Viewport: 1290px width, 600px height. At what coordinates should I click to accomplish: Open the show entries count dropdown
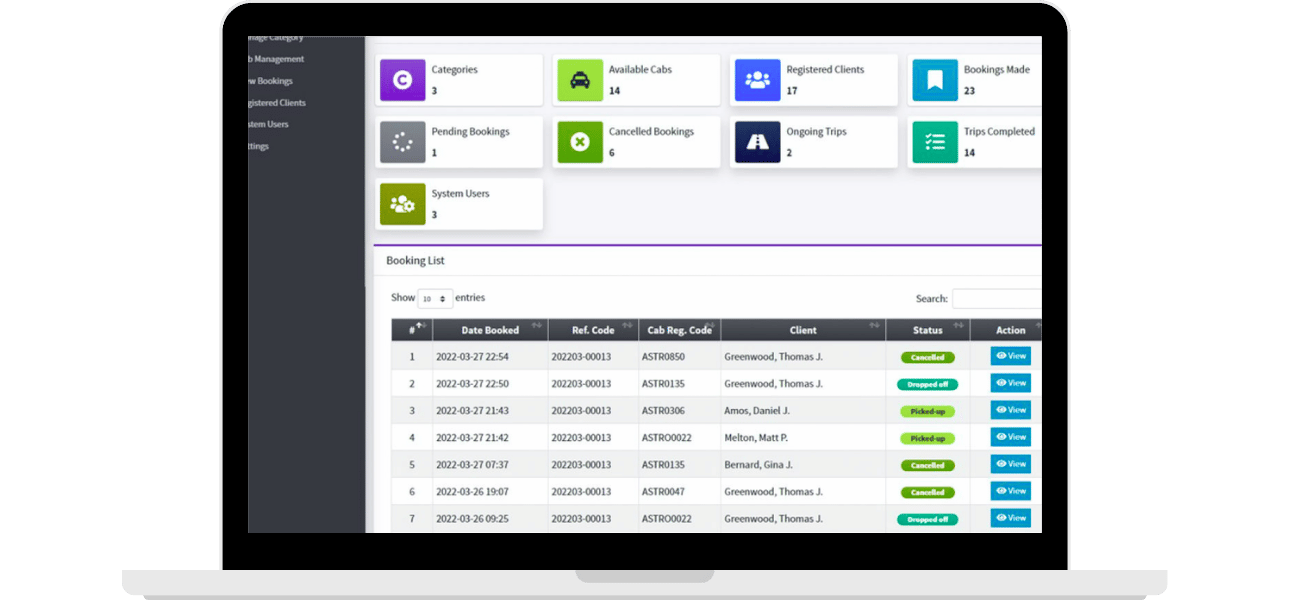(434, 299)
